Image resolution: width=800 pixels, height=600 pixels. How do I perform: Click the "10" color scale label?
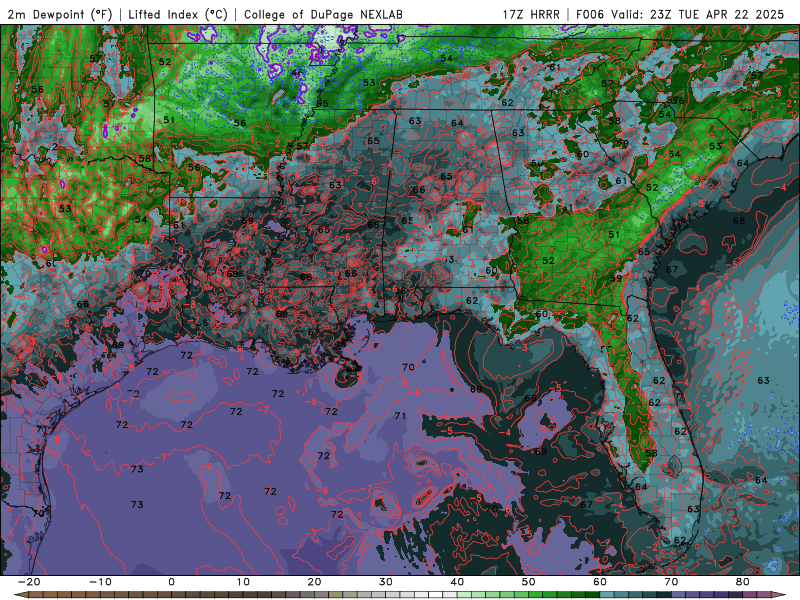243,582
